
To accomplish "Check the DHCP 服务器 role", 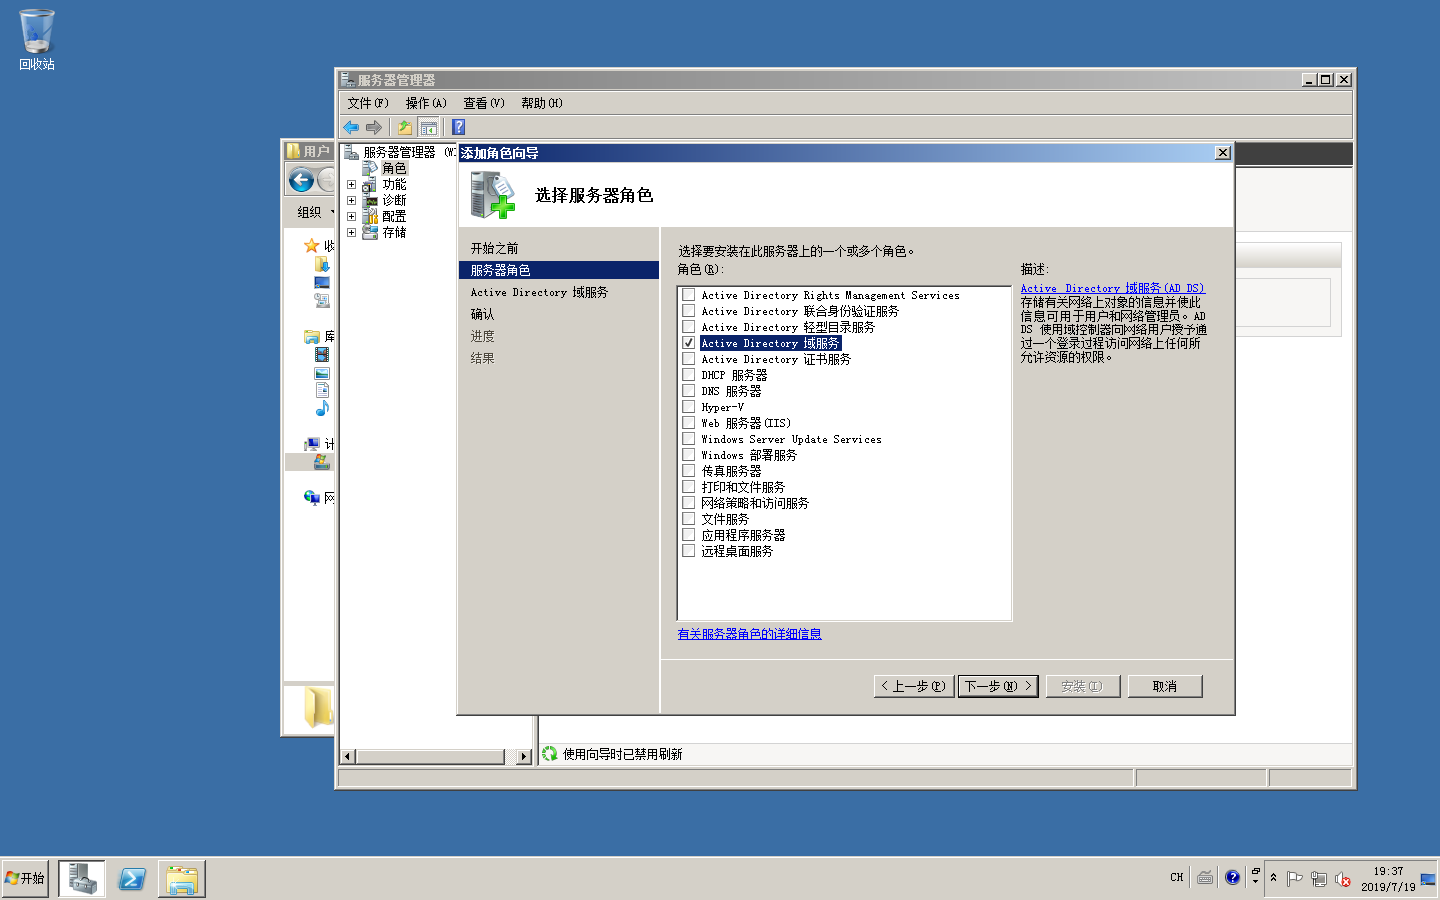I will point(688,375).
